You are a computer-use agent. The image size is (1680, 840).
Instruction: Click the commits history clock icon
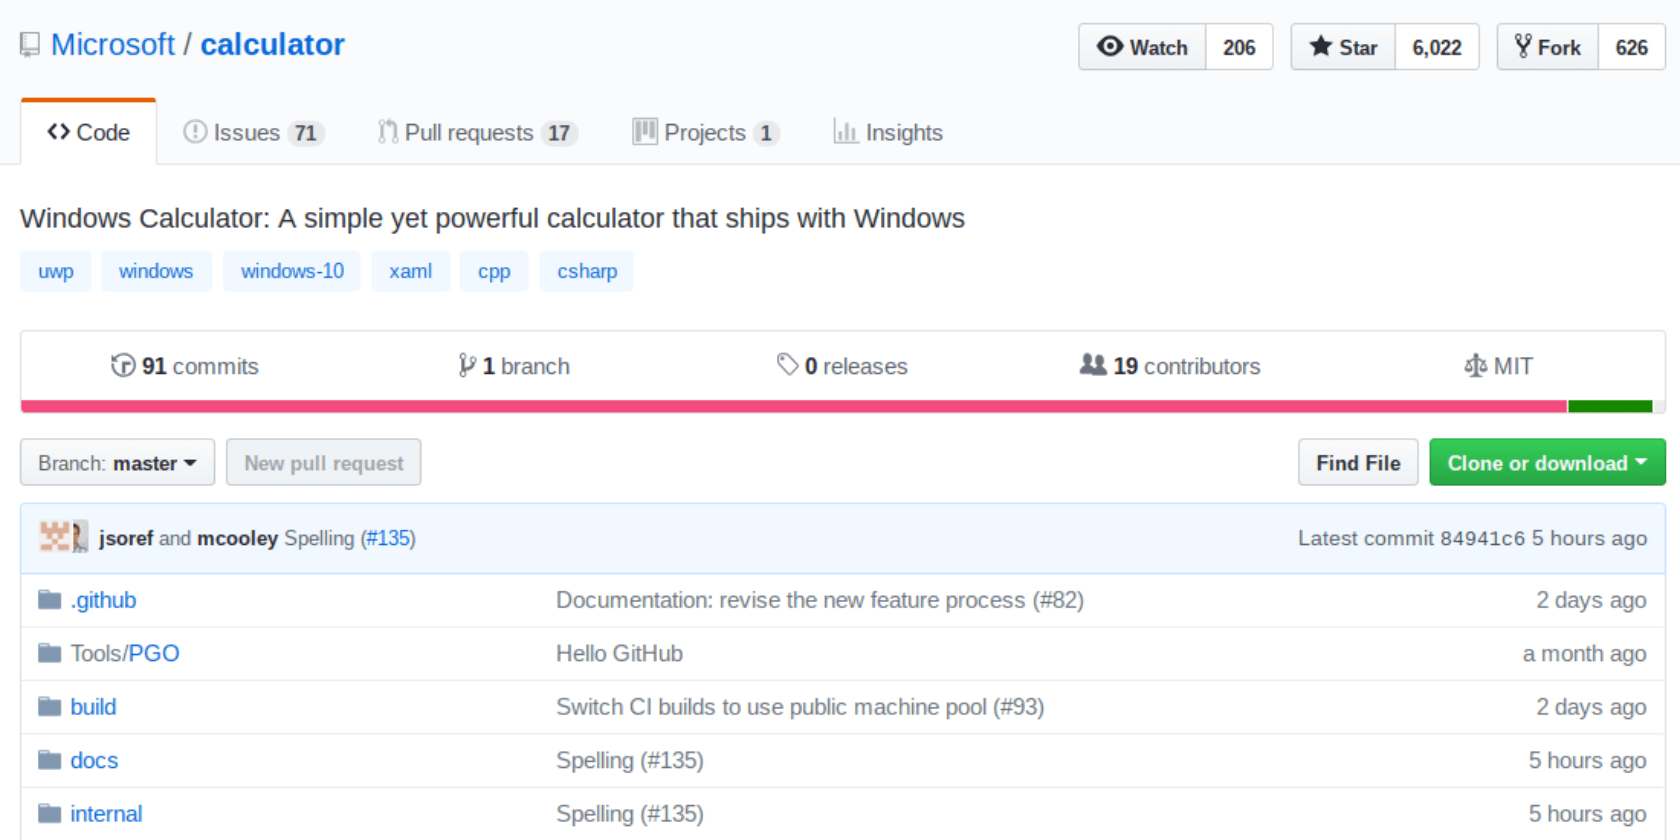123,366
